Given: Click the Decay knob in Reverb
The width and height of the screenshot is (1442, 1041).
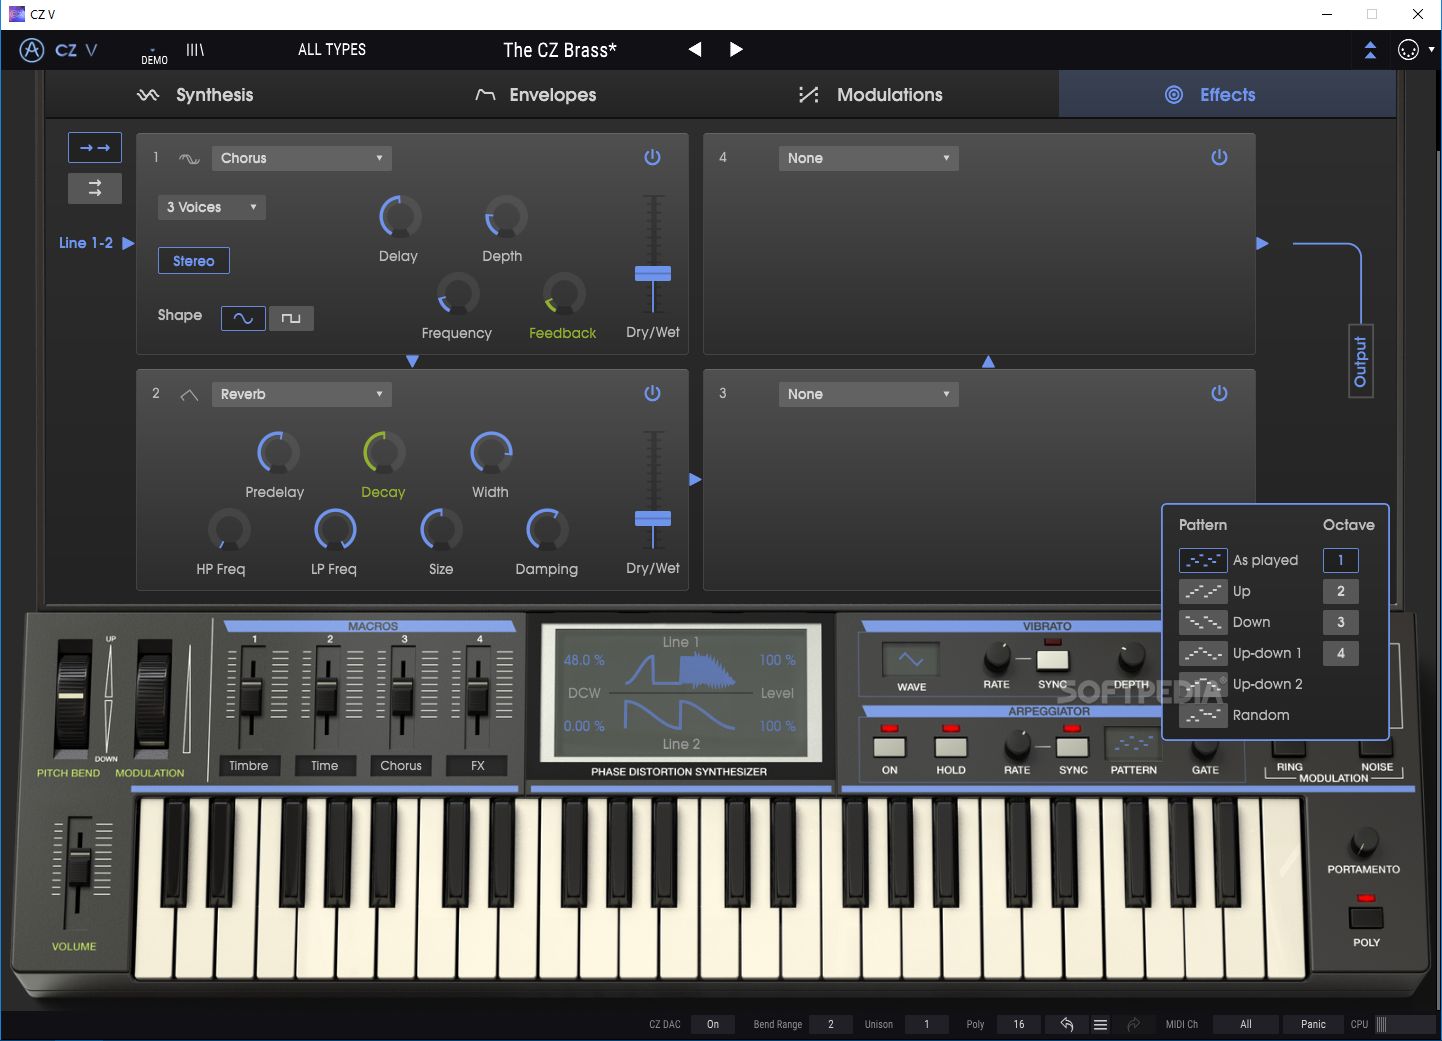Looking at the screenshot, I should coord(384,453).
